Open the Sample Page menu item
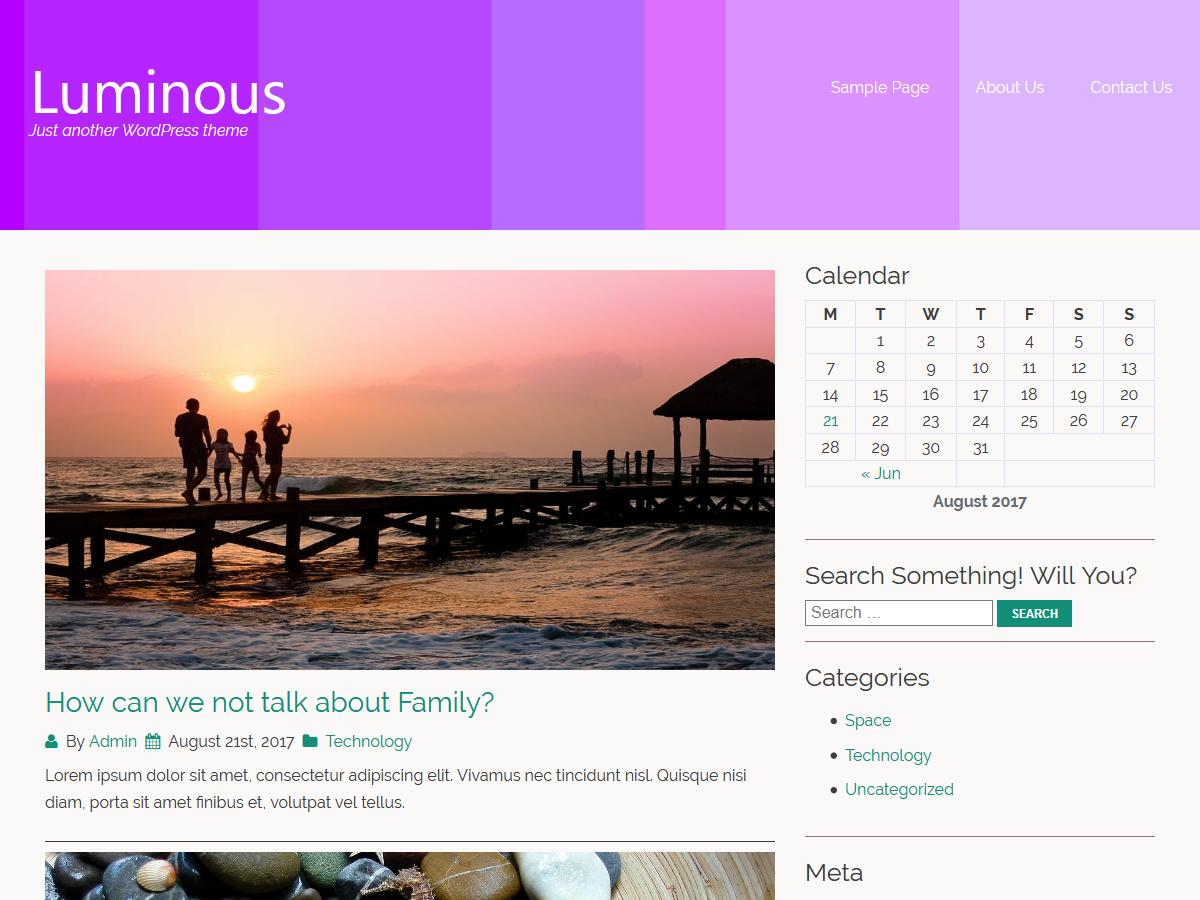Image resolution: width=1200 pixels, height=900 pixels. coord(879,88)
